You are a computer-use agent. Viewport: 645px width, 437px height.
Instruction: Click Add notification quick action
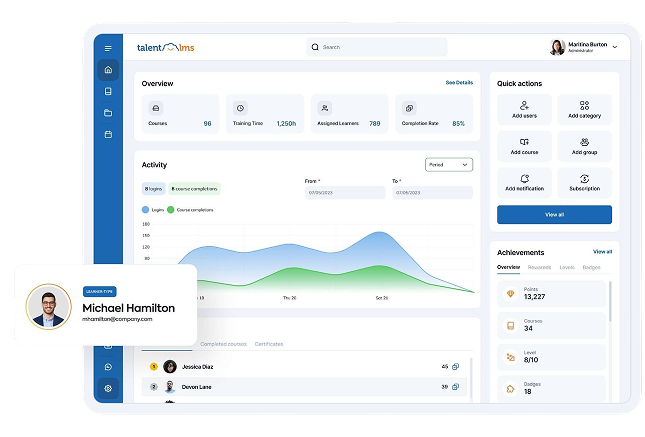524,183
